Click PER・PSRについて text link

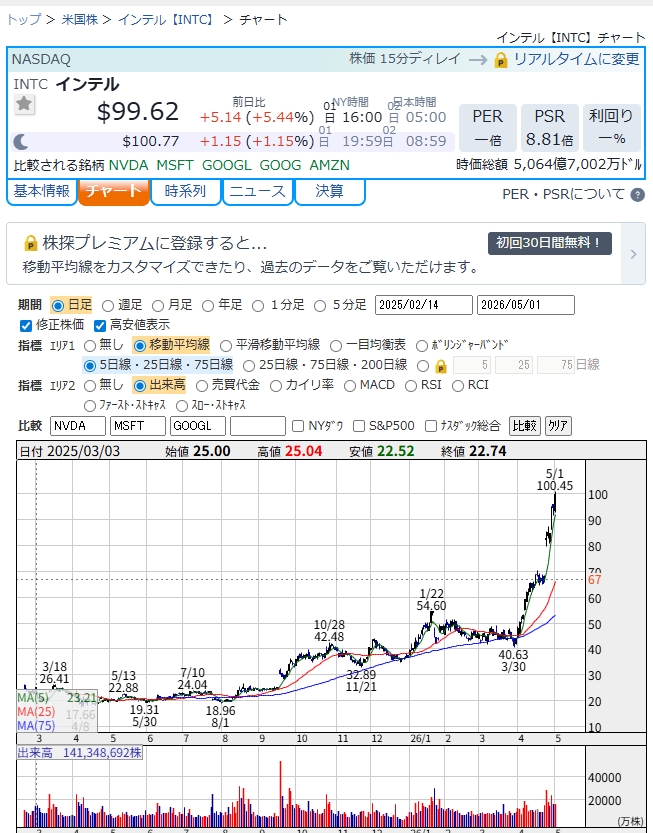click(563, 194)
